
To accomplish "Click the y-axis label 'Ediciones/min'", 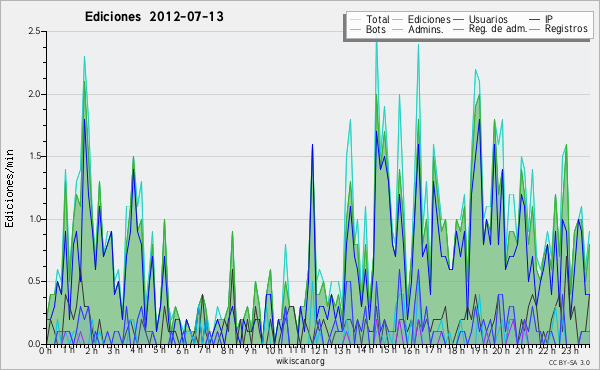I will point(9,189).
